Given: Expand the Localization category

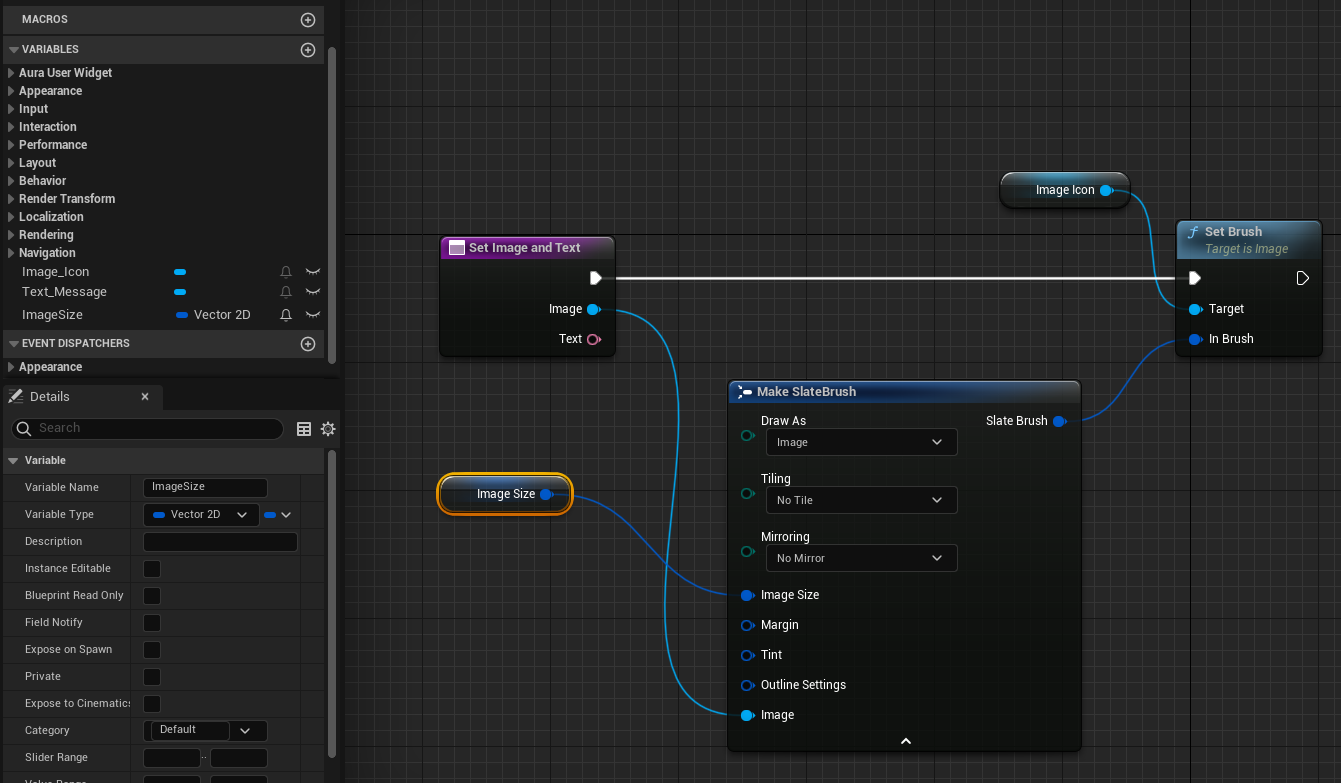Looking at the screenshot, I should (11, 217).
